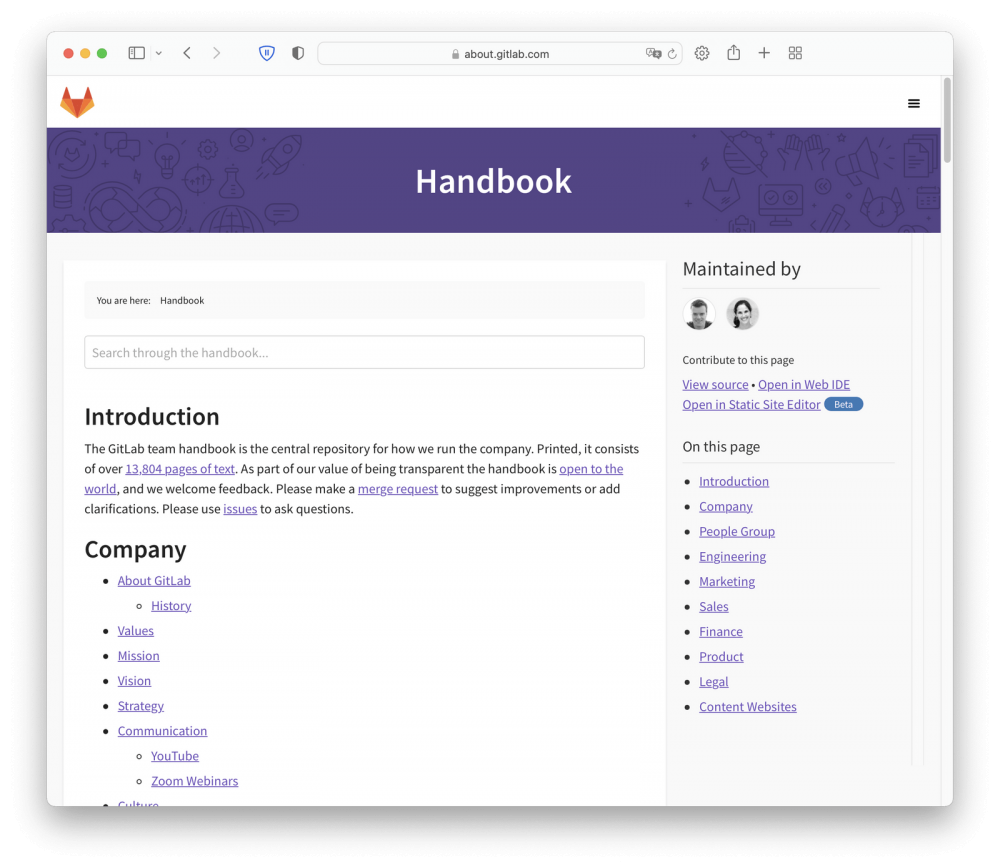Screen dimensions: 1000x868
Task: Open the Communication link
Action: tap(162, 731)
